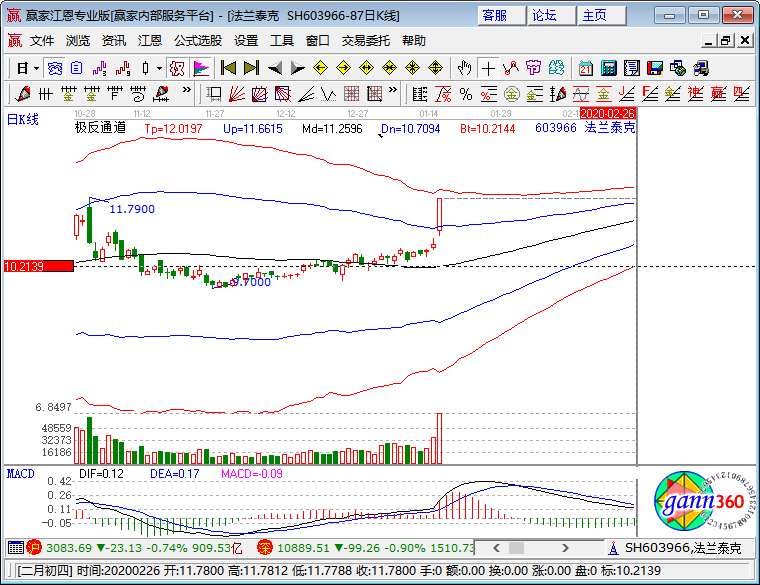Click the teal 经 icon
The image size is (760, 585).
[x=556, y=68]
